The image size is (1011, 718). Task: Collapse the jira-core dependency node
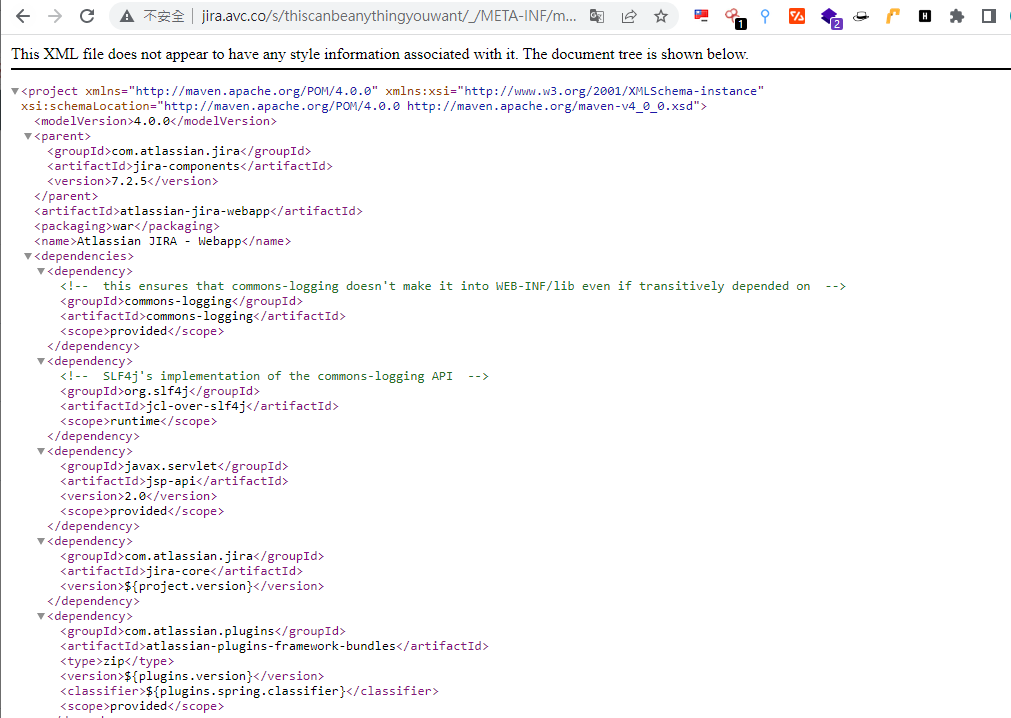(41, 541)
